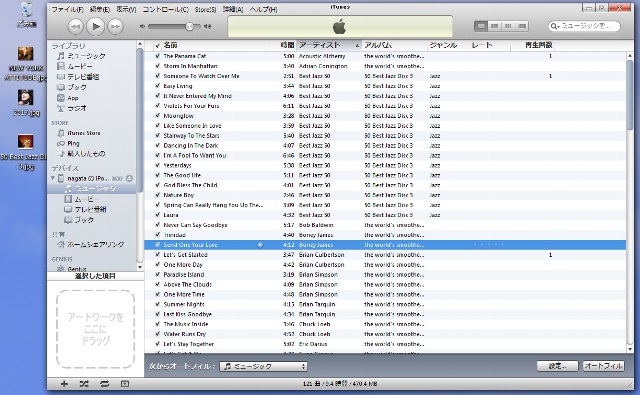Switch to album list view button

[x=494, y=26]
